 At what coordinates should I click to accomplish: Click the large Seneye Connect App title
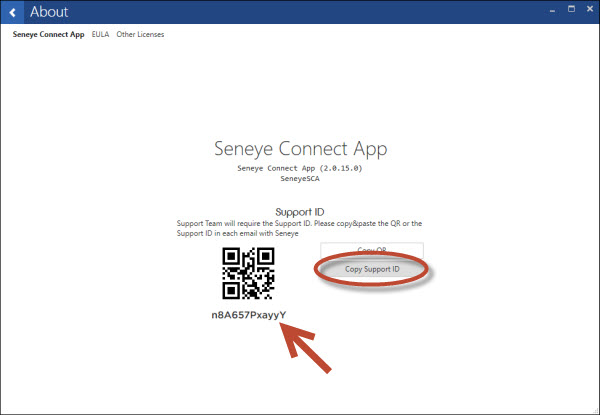click(300, 149)
